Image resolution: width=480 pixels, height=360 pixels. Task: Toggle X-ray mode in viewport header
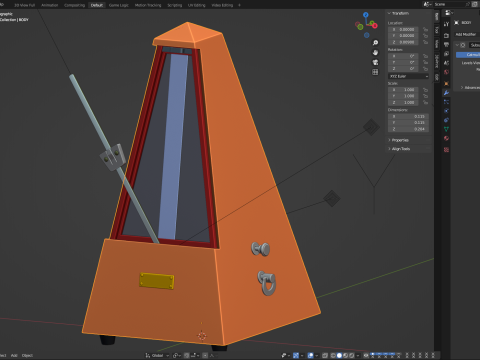tap(325, 355)
